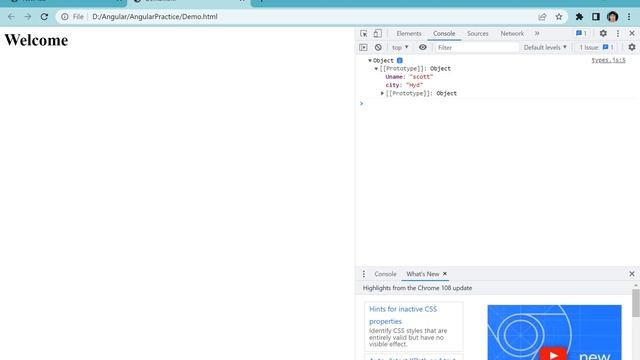Viewport: 640px width, 360px height.
Task: Click the What's New scrollbar
Action: point(636,302)
